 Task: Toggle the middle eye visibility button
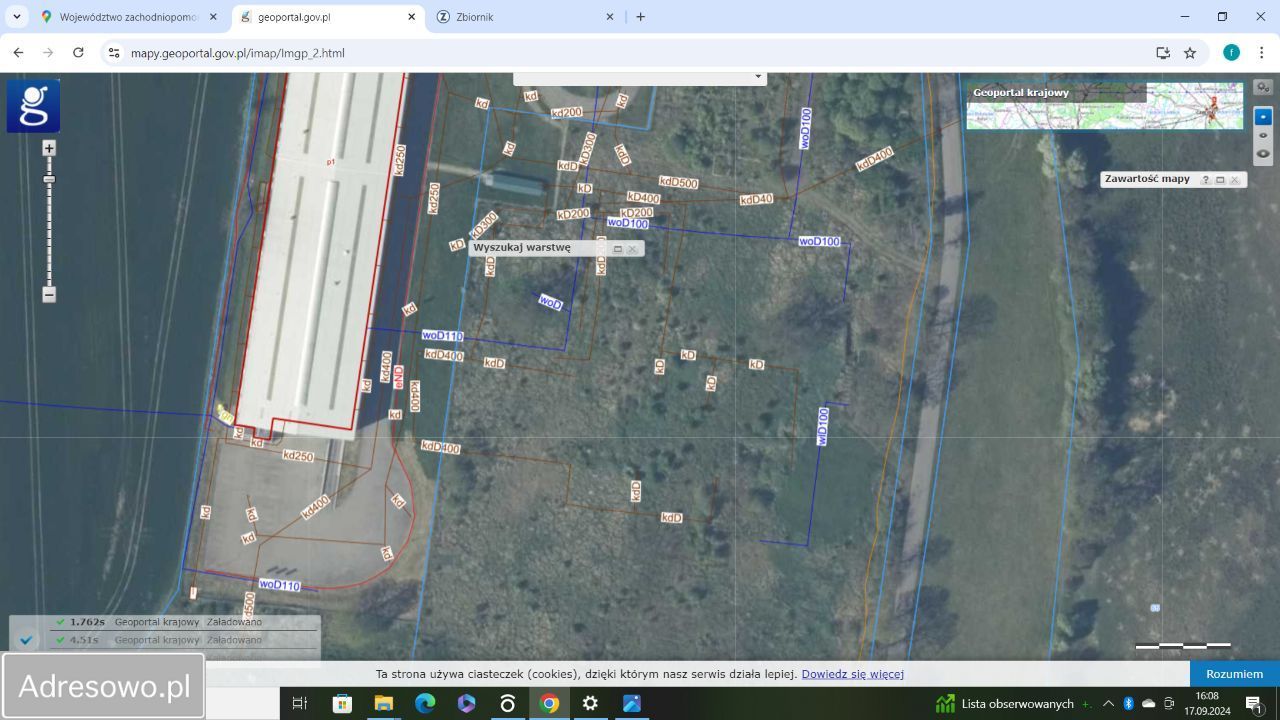1263,135
